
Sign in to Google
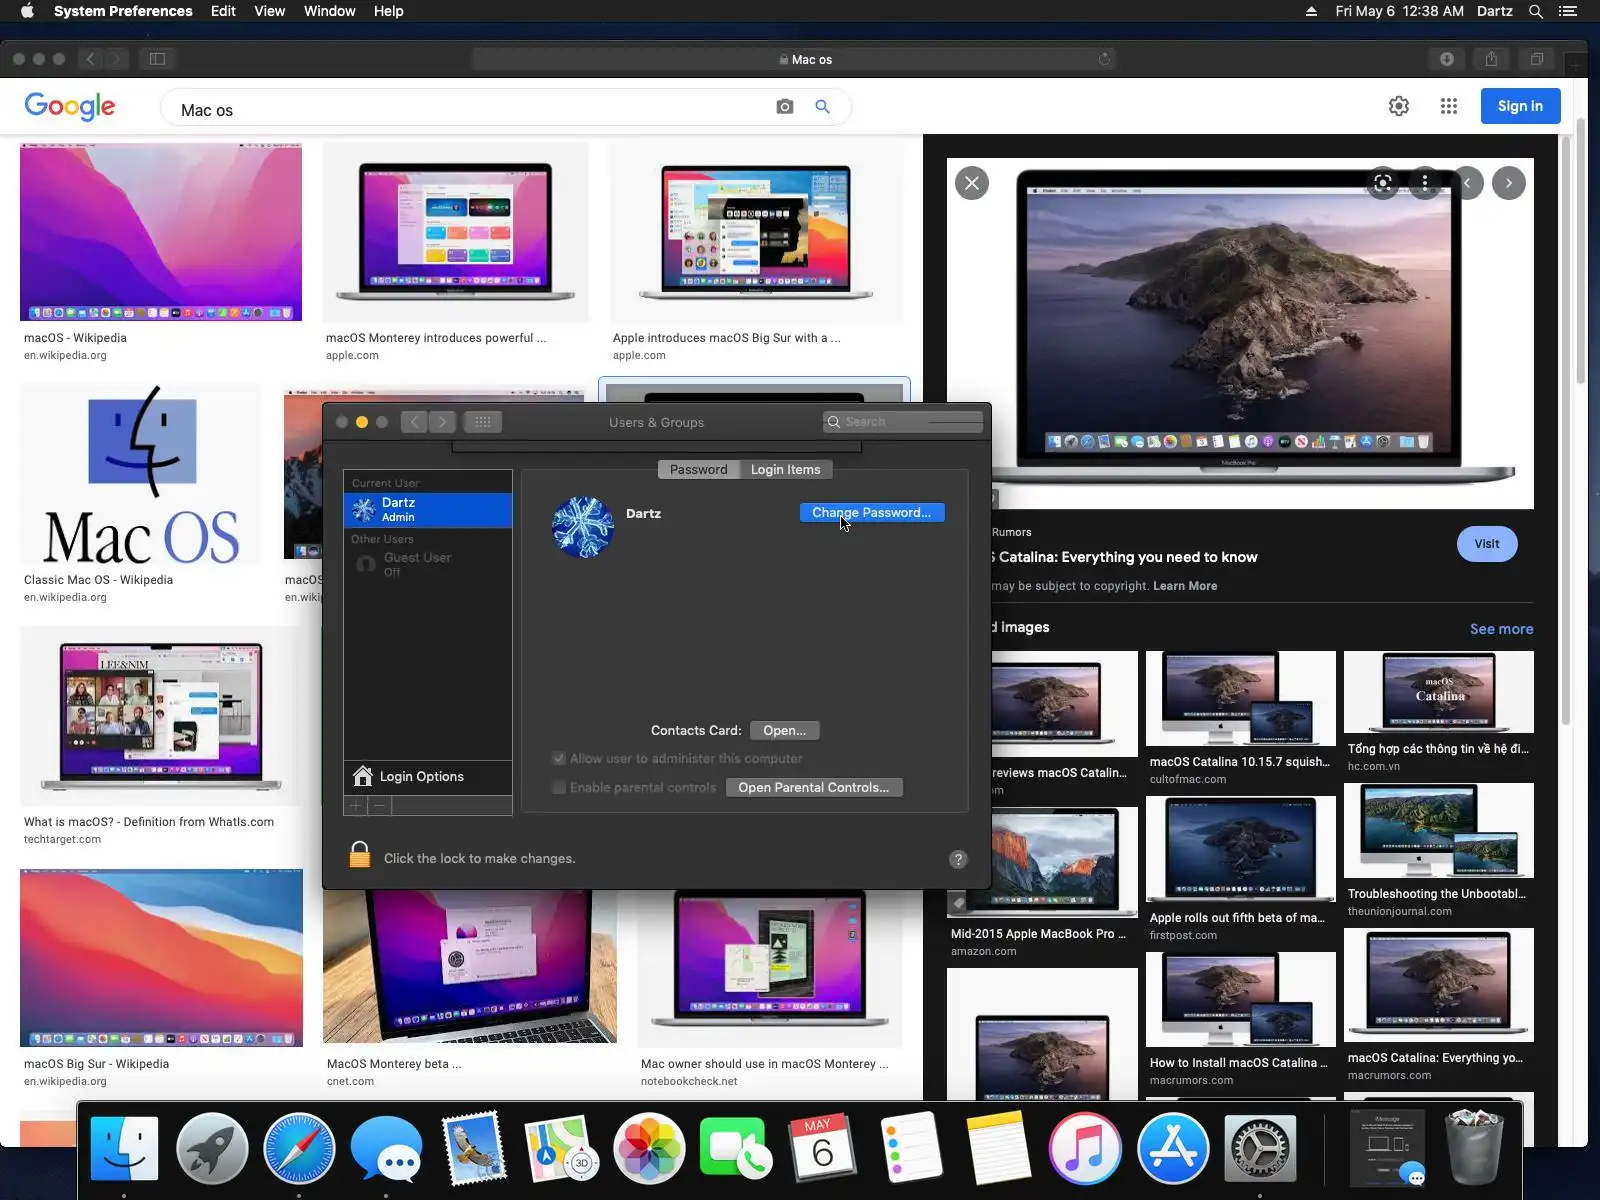(1520, 106)
